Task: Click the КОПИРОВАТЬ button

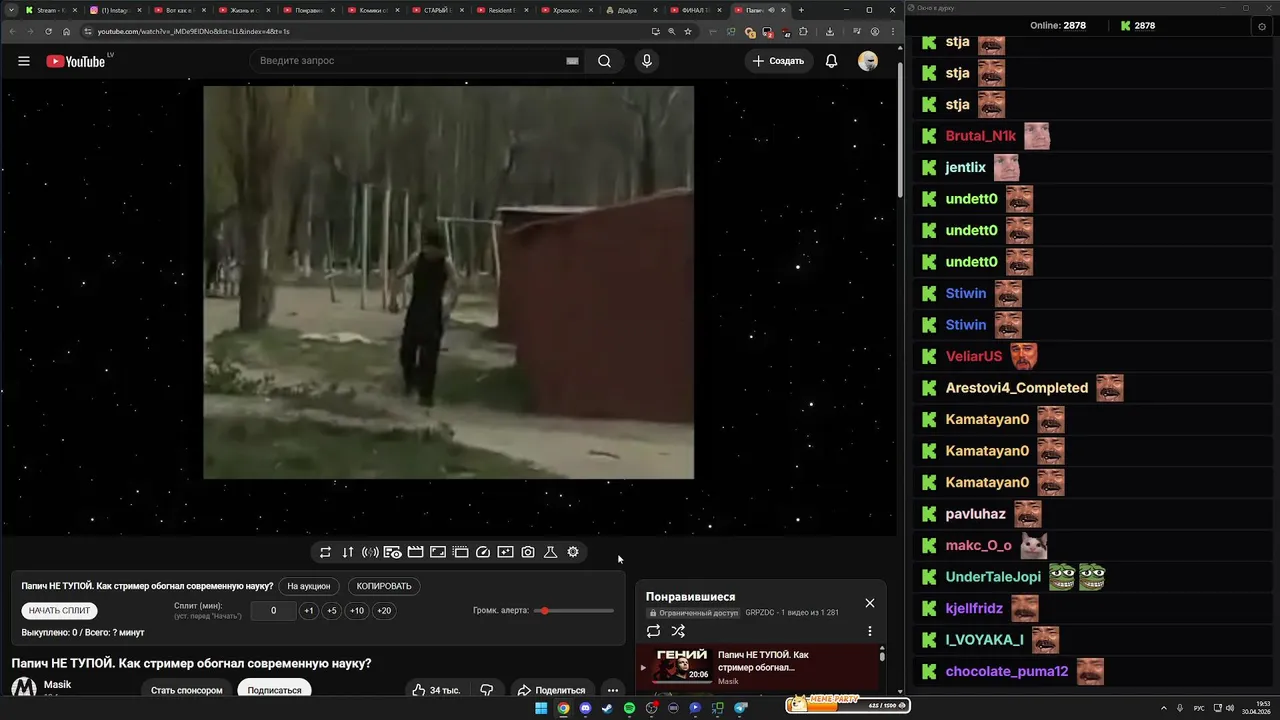Action: tap(384, 586)
